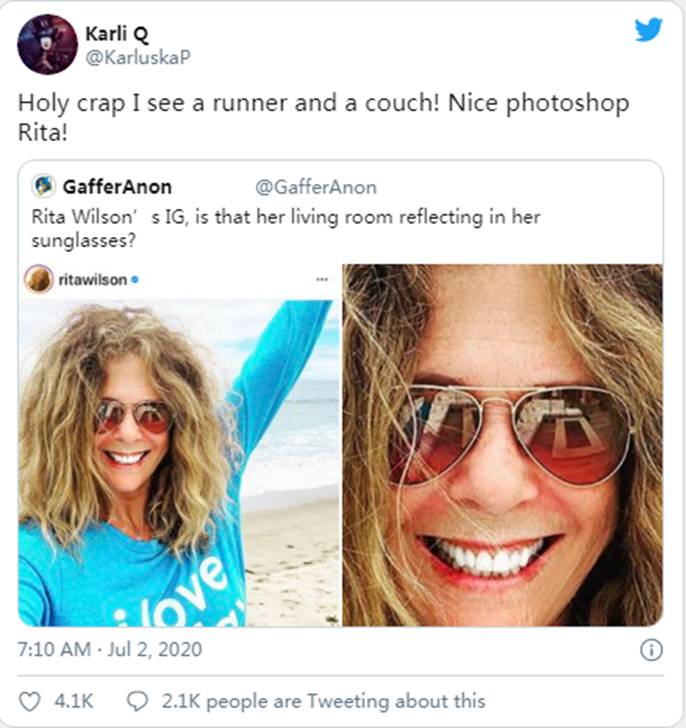Click the bold GafferAnon display name
Screen dimensions: 686x728
pos(117,187)
